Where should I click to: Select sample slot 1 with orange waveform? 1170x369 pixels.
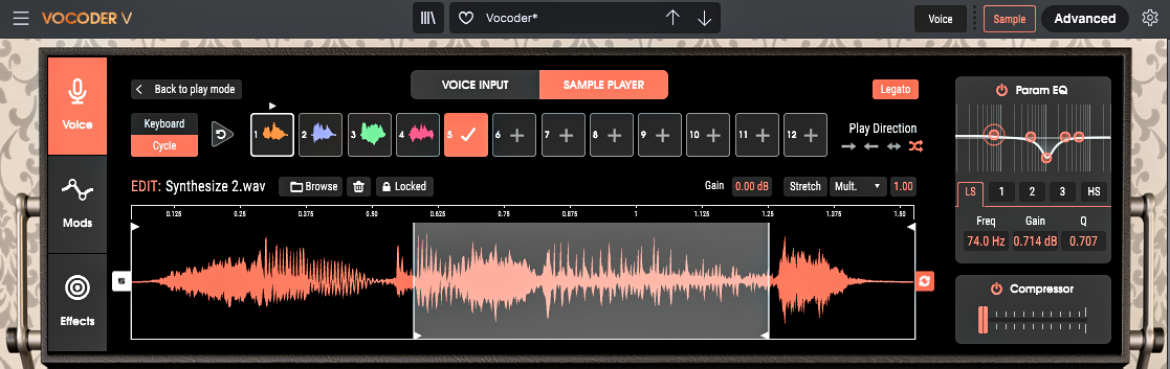(x=272, y=135)
